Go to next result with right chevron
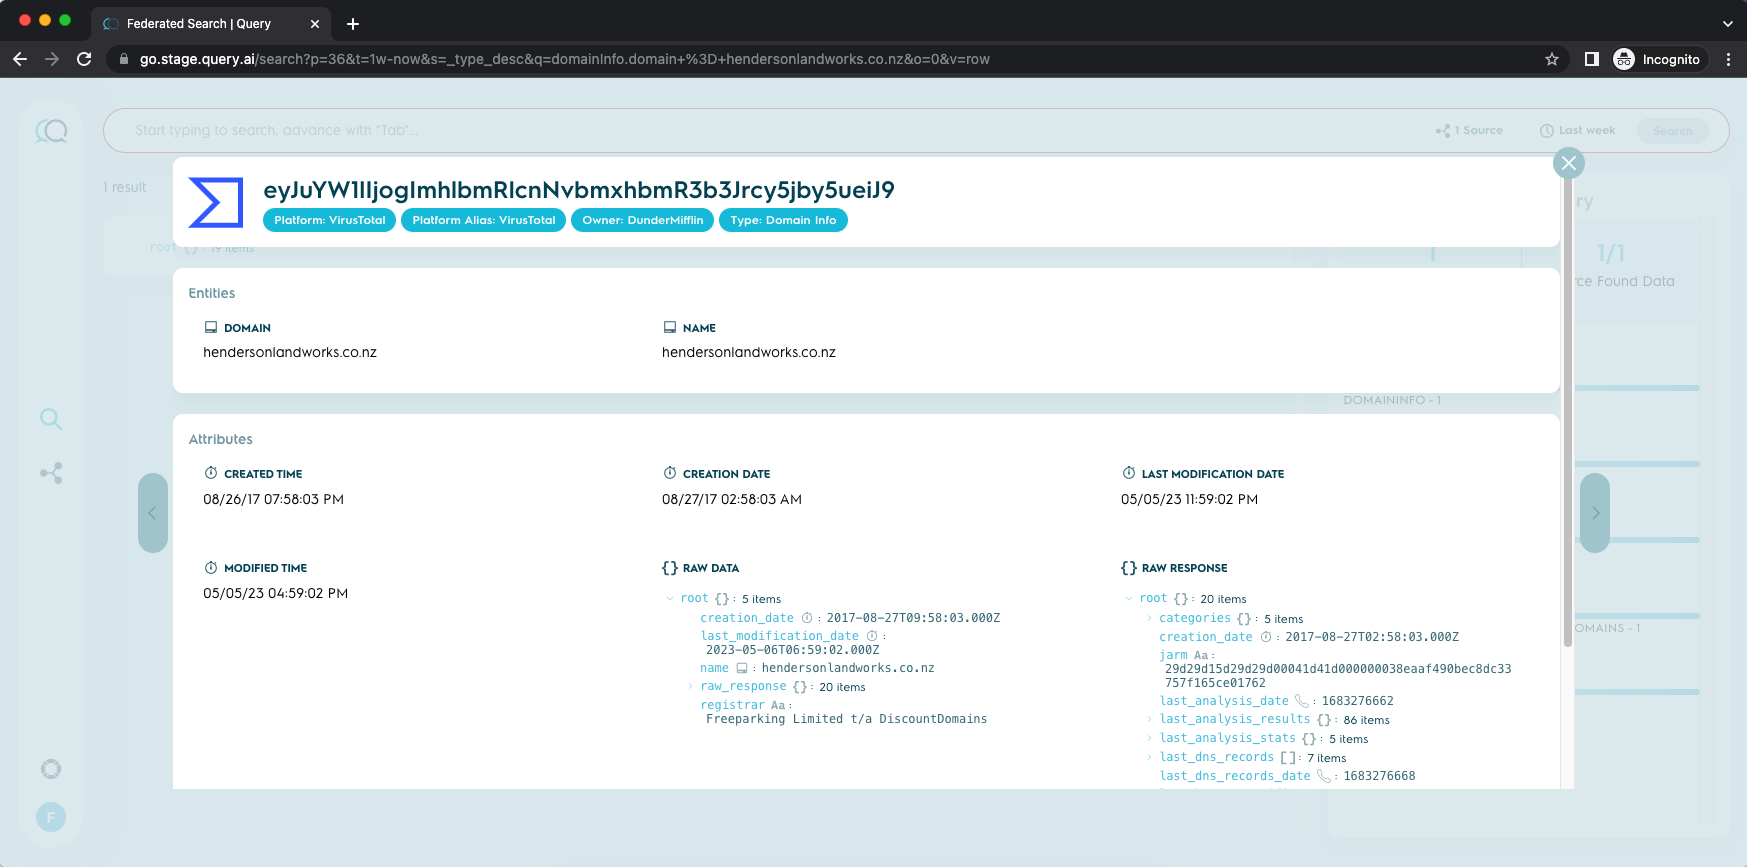1747x867 pixels. (1595, 513)
